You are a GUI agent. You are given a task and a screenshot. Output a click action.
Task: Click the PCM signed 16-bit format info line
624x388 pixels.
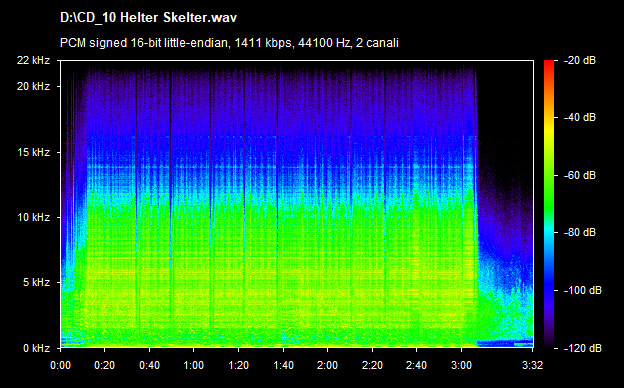(229, 43)
